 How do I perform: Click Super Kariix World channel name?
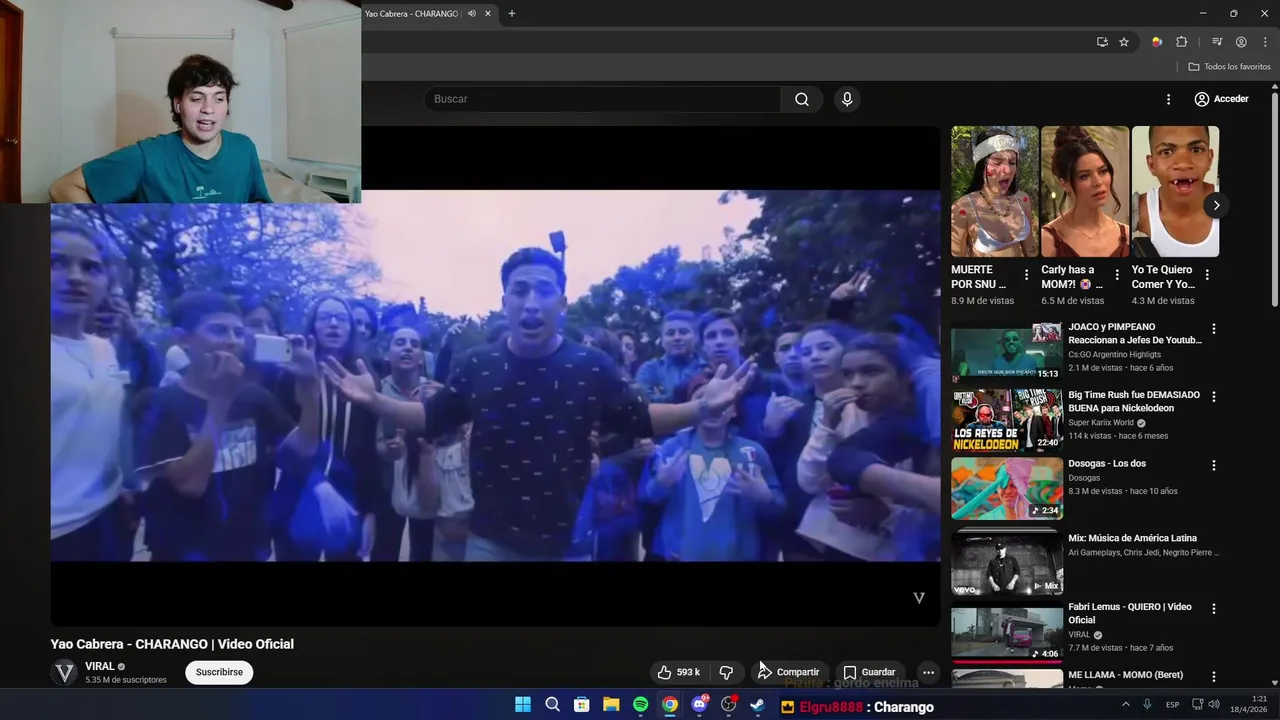pyautogui.click(x=1101, y=422)
